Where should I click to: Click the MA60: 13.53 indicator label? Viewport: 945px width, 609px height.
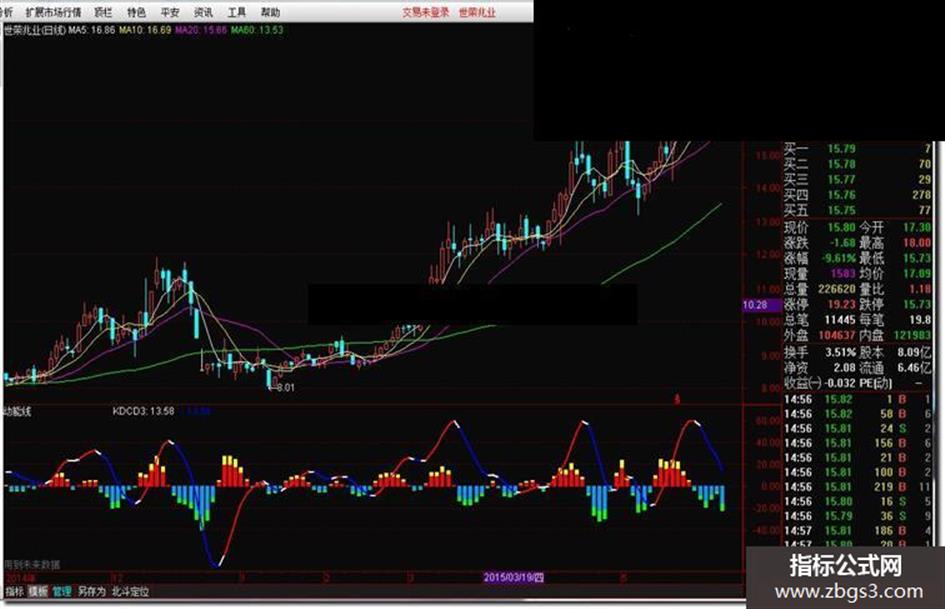[x=257, y=30]
